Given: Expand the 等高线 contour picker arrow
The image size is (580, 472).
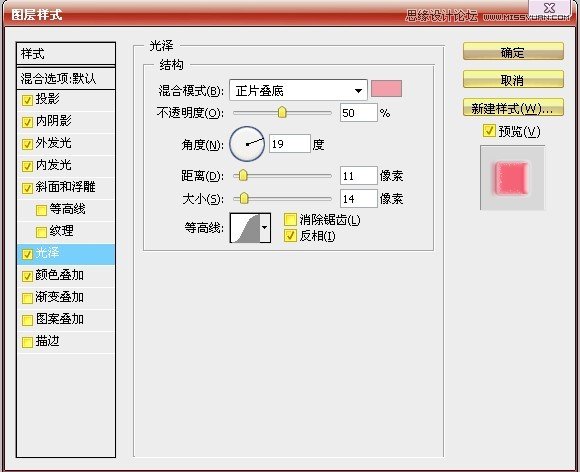Looking at the screenshot, I should pyautogui.click(x=265, y=227).
